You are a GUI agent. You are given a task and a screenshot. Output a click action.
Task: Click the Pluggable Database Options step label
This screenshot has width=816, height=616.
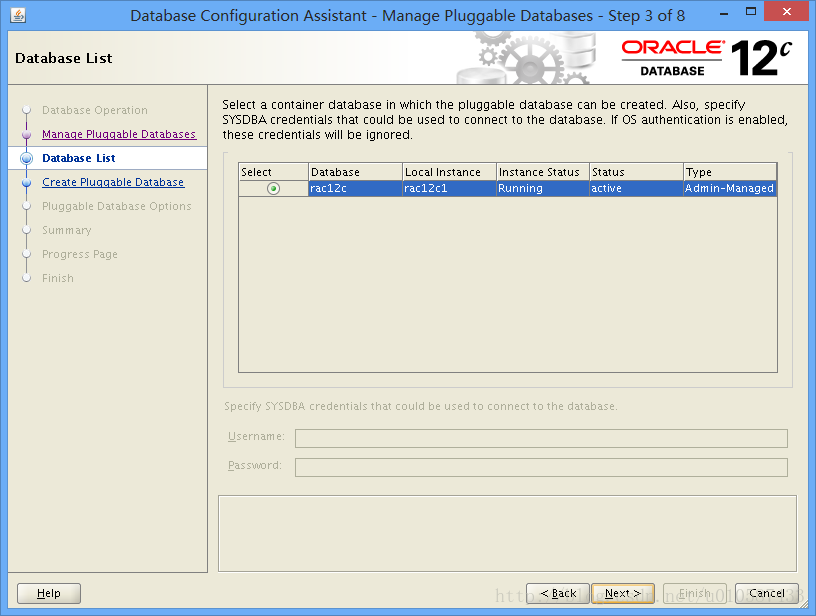point(117,206)
